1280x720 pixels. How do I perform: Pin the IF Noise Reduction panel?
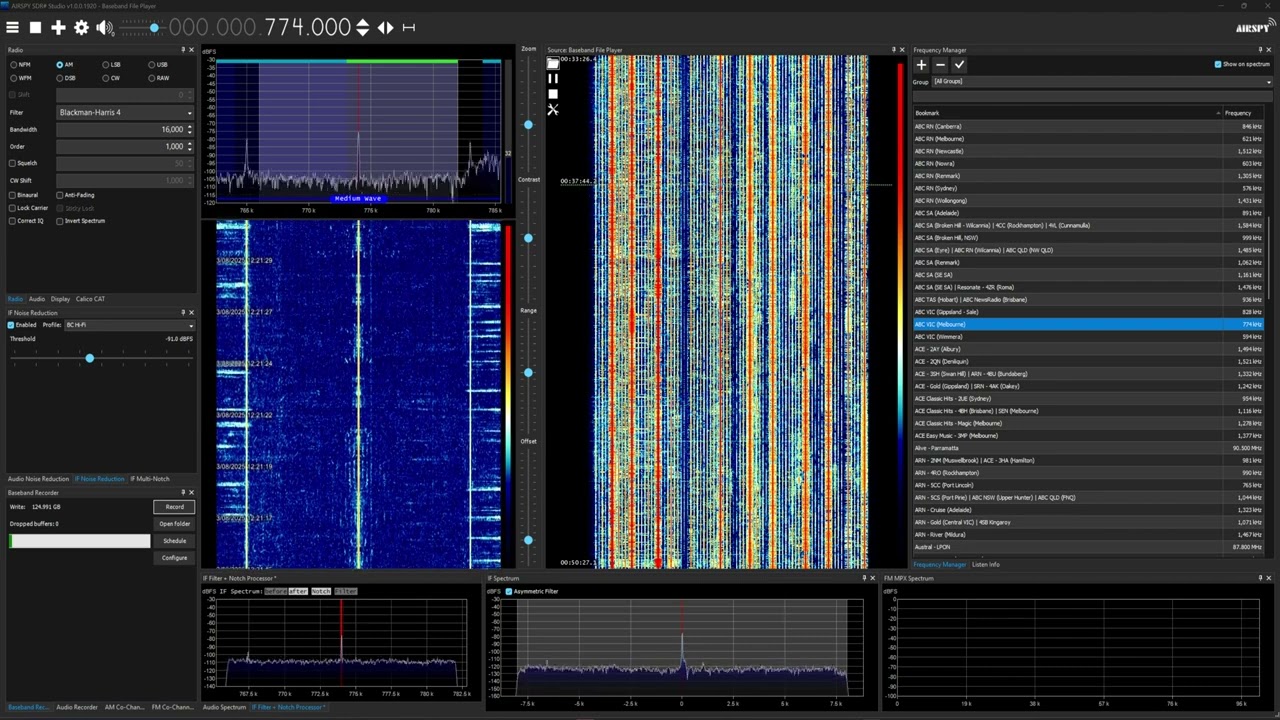[183, 313]
